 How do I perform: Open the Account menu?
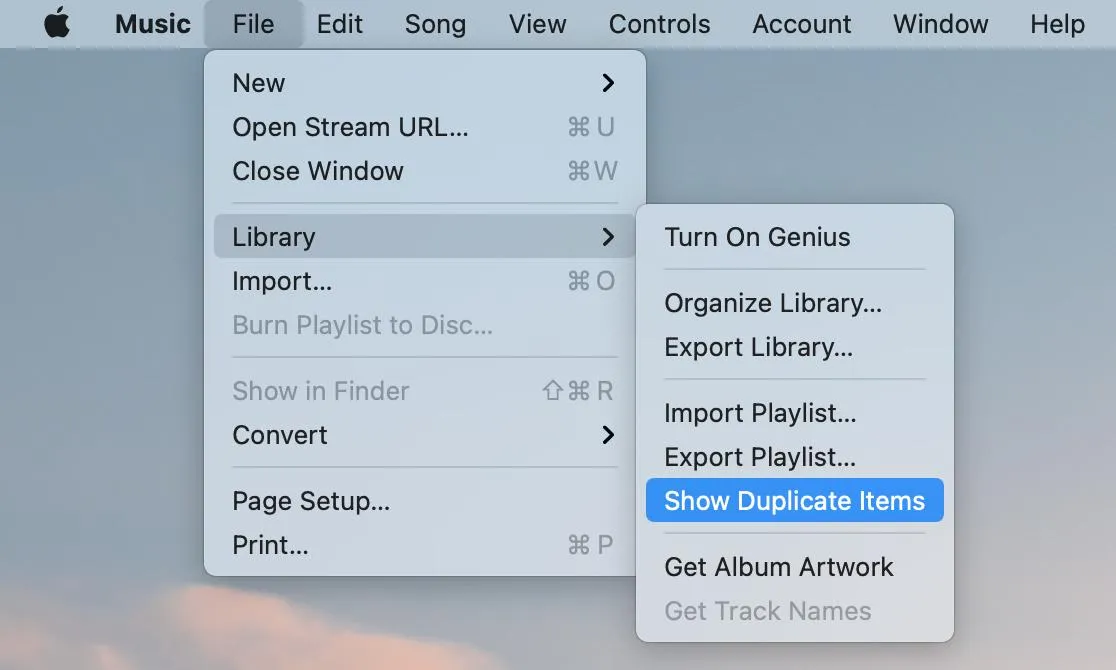(x=802, y=24)
